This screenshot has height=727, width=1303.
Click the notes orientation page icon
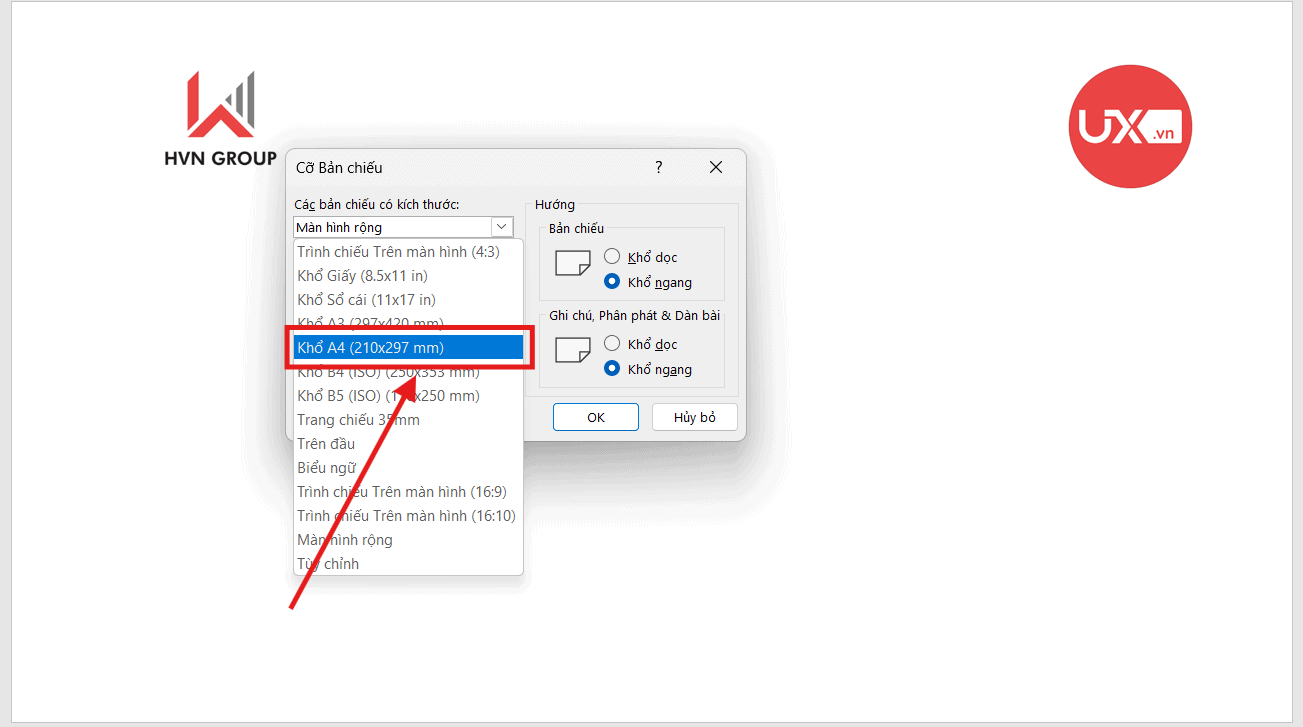[572, 350]
